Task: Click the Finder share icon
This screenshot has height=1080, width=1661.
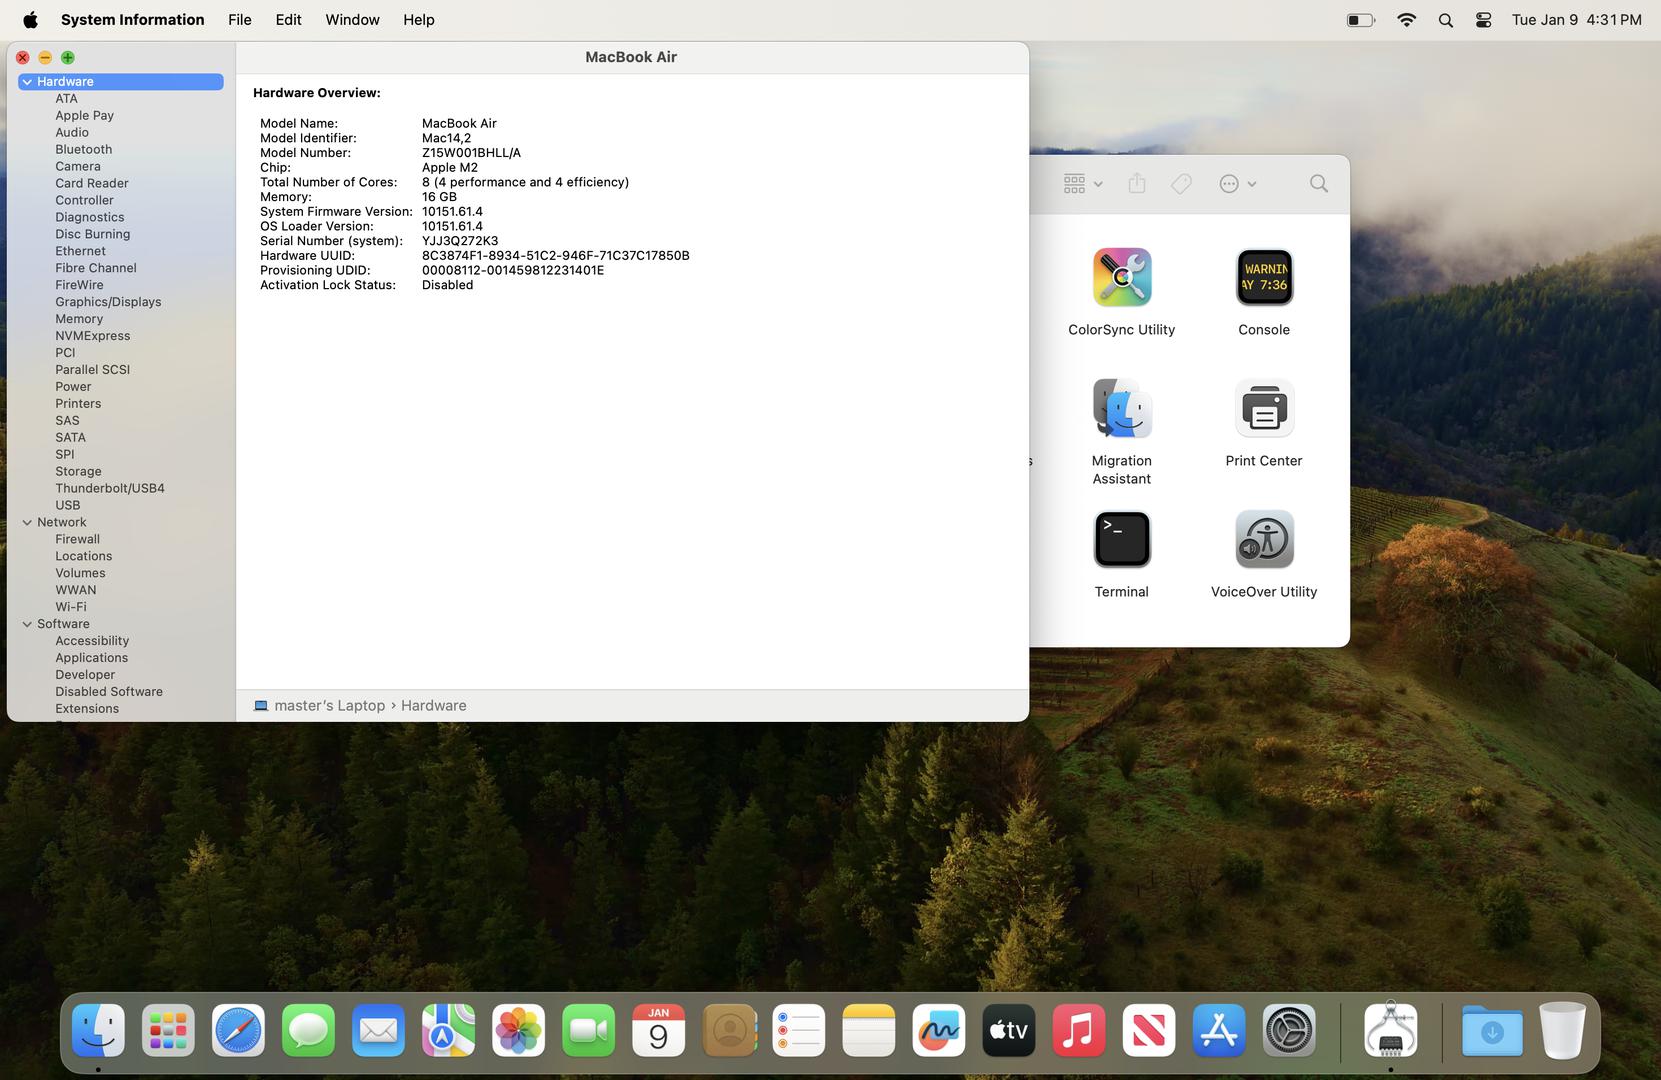Action: click(1137, 183)
